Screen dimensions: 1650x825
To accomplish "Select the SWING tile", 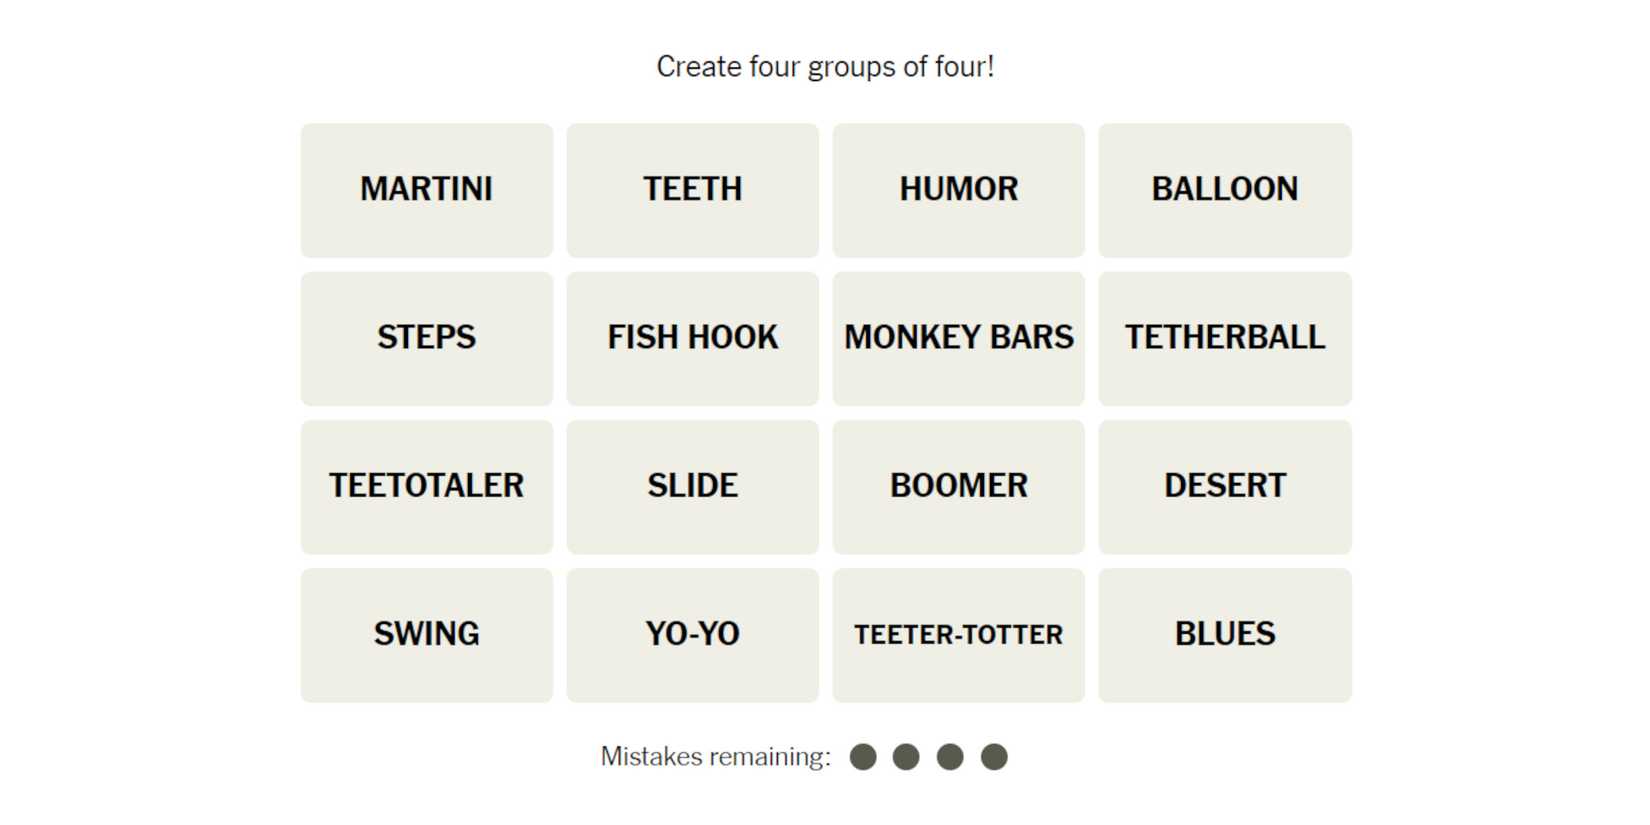I will [426, 634].
